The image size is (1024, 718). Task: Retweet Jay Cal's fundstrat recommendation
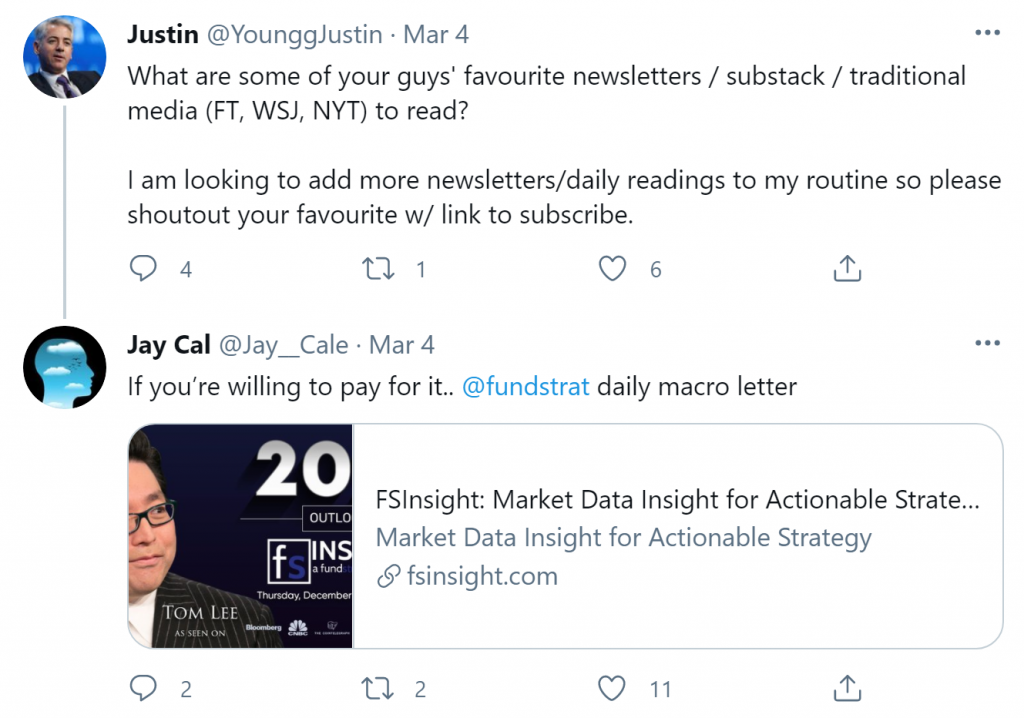pyautogui.click(x=378, y=688)
